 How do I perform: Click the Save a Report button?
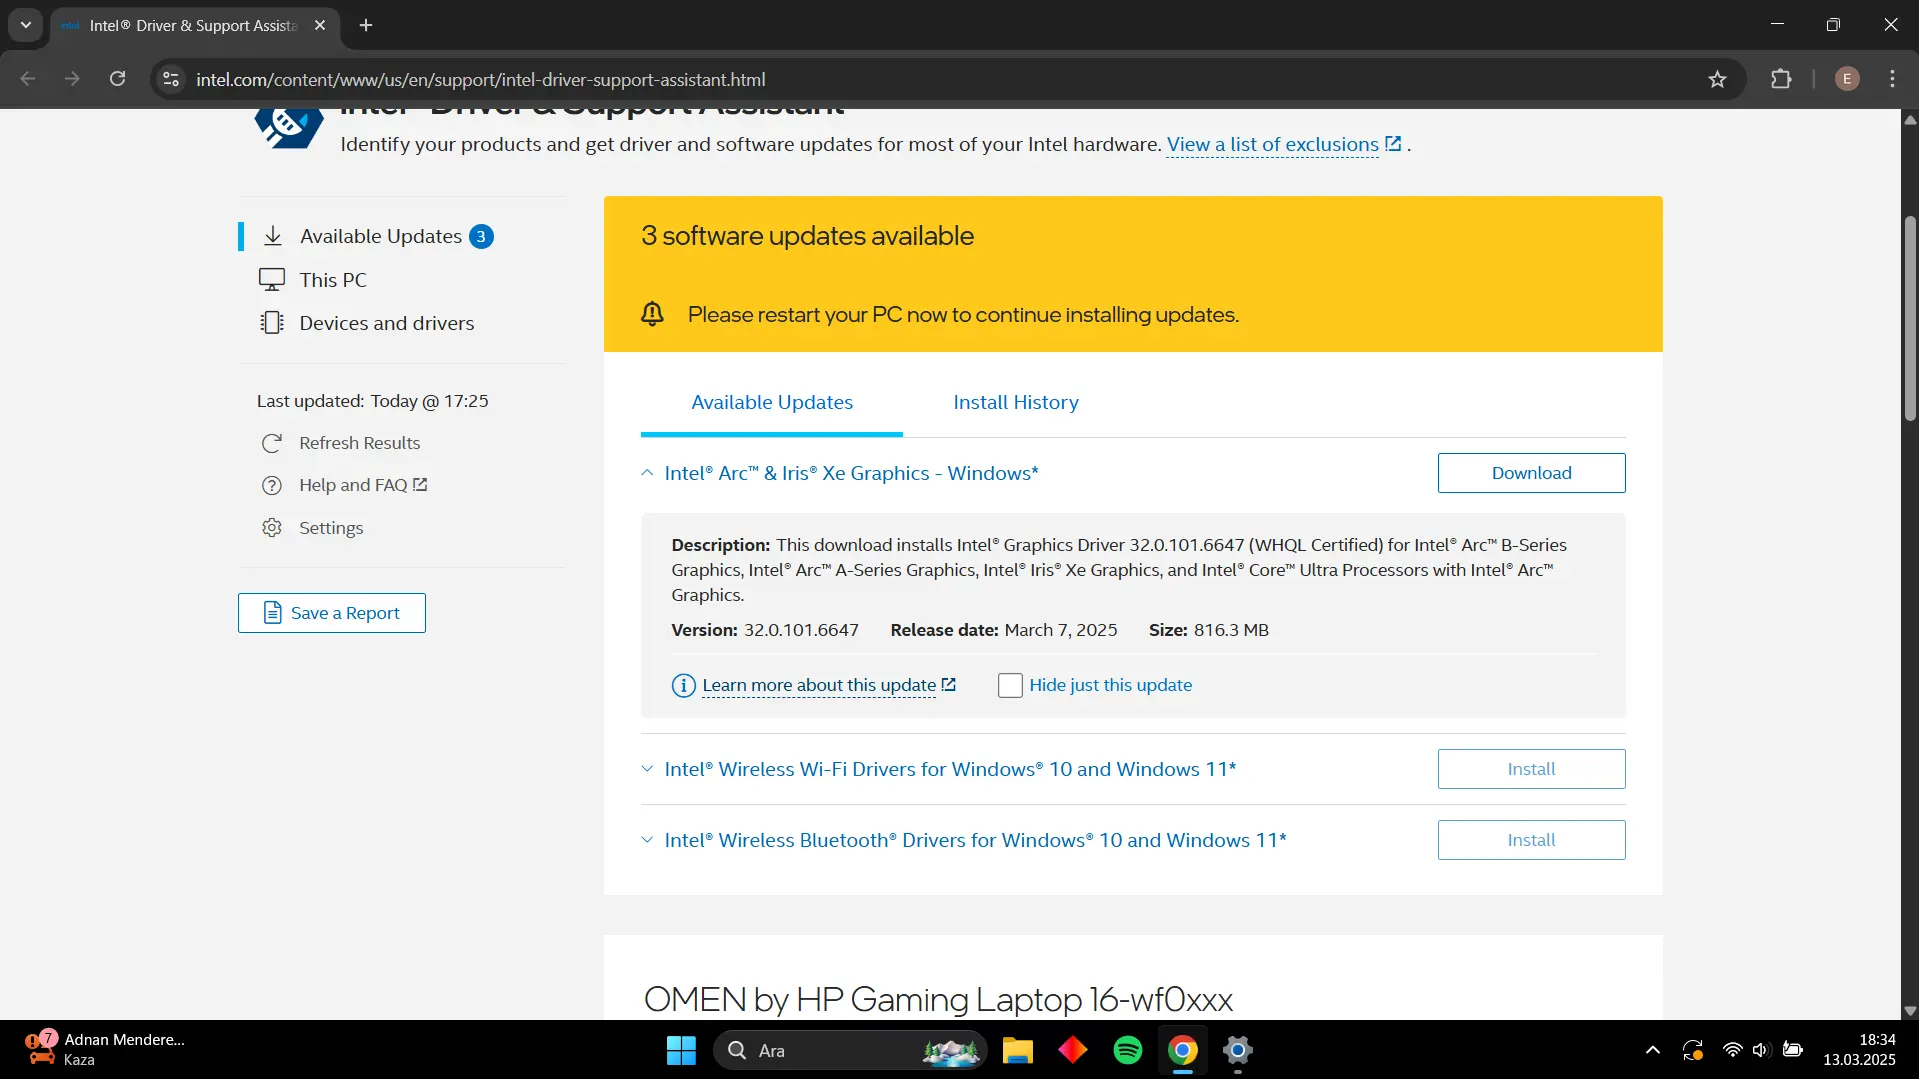click(332, 613)
